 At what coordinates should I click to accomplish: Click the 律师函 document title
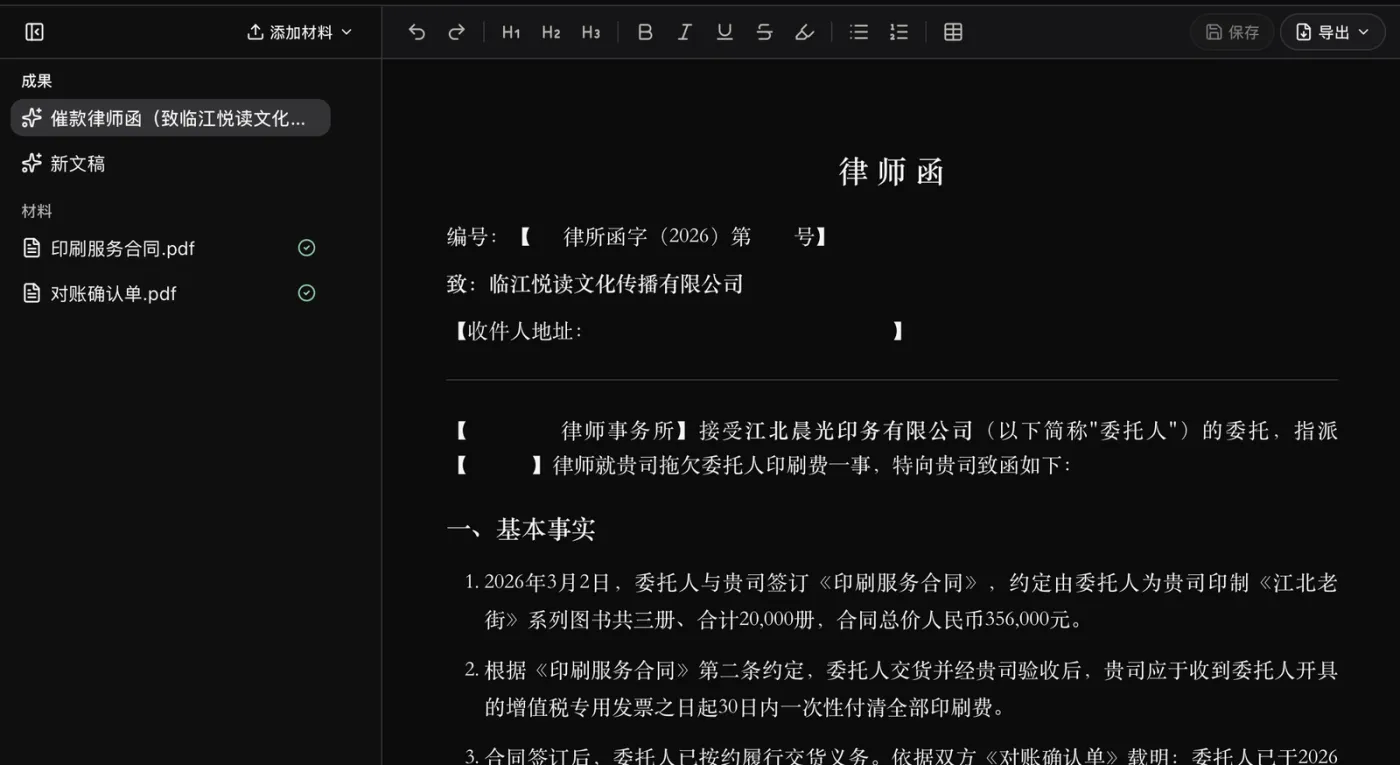point(891,172)
